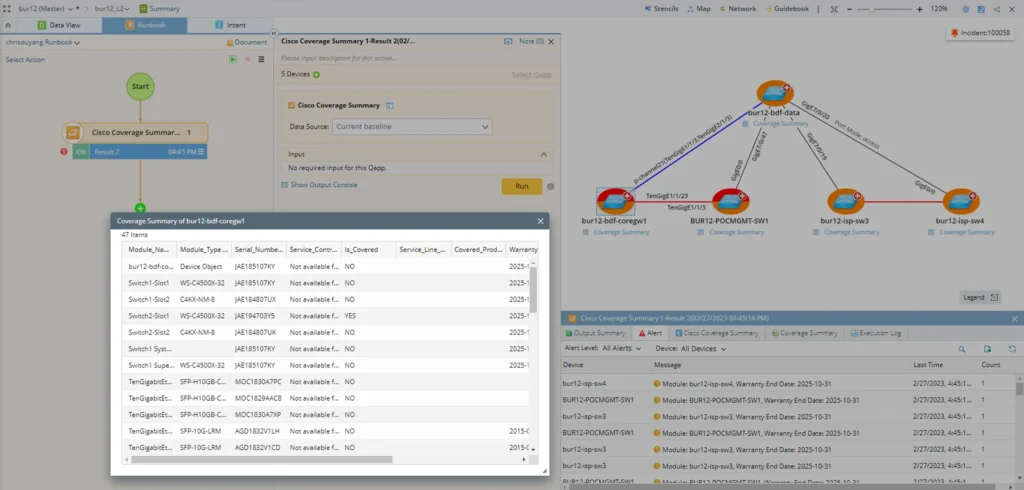Select the Switch2-Slot1 table row

[x=327, y=316]
